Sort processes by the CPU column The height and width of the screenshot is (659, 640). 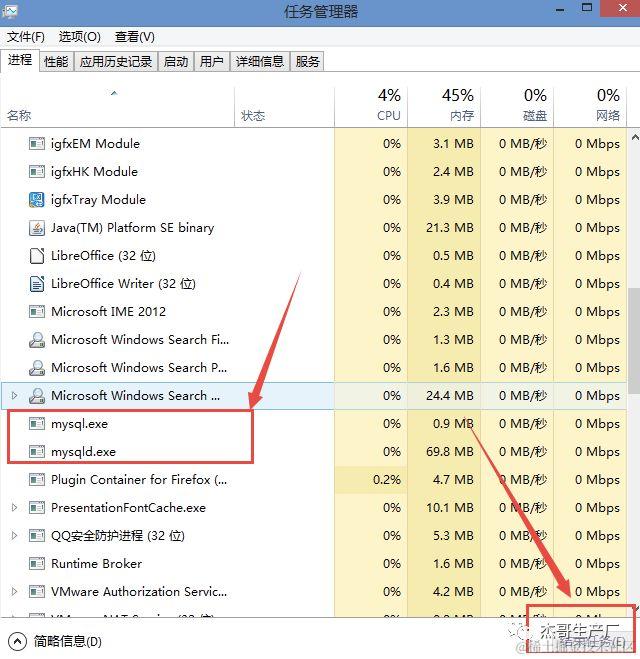[371, 107]
